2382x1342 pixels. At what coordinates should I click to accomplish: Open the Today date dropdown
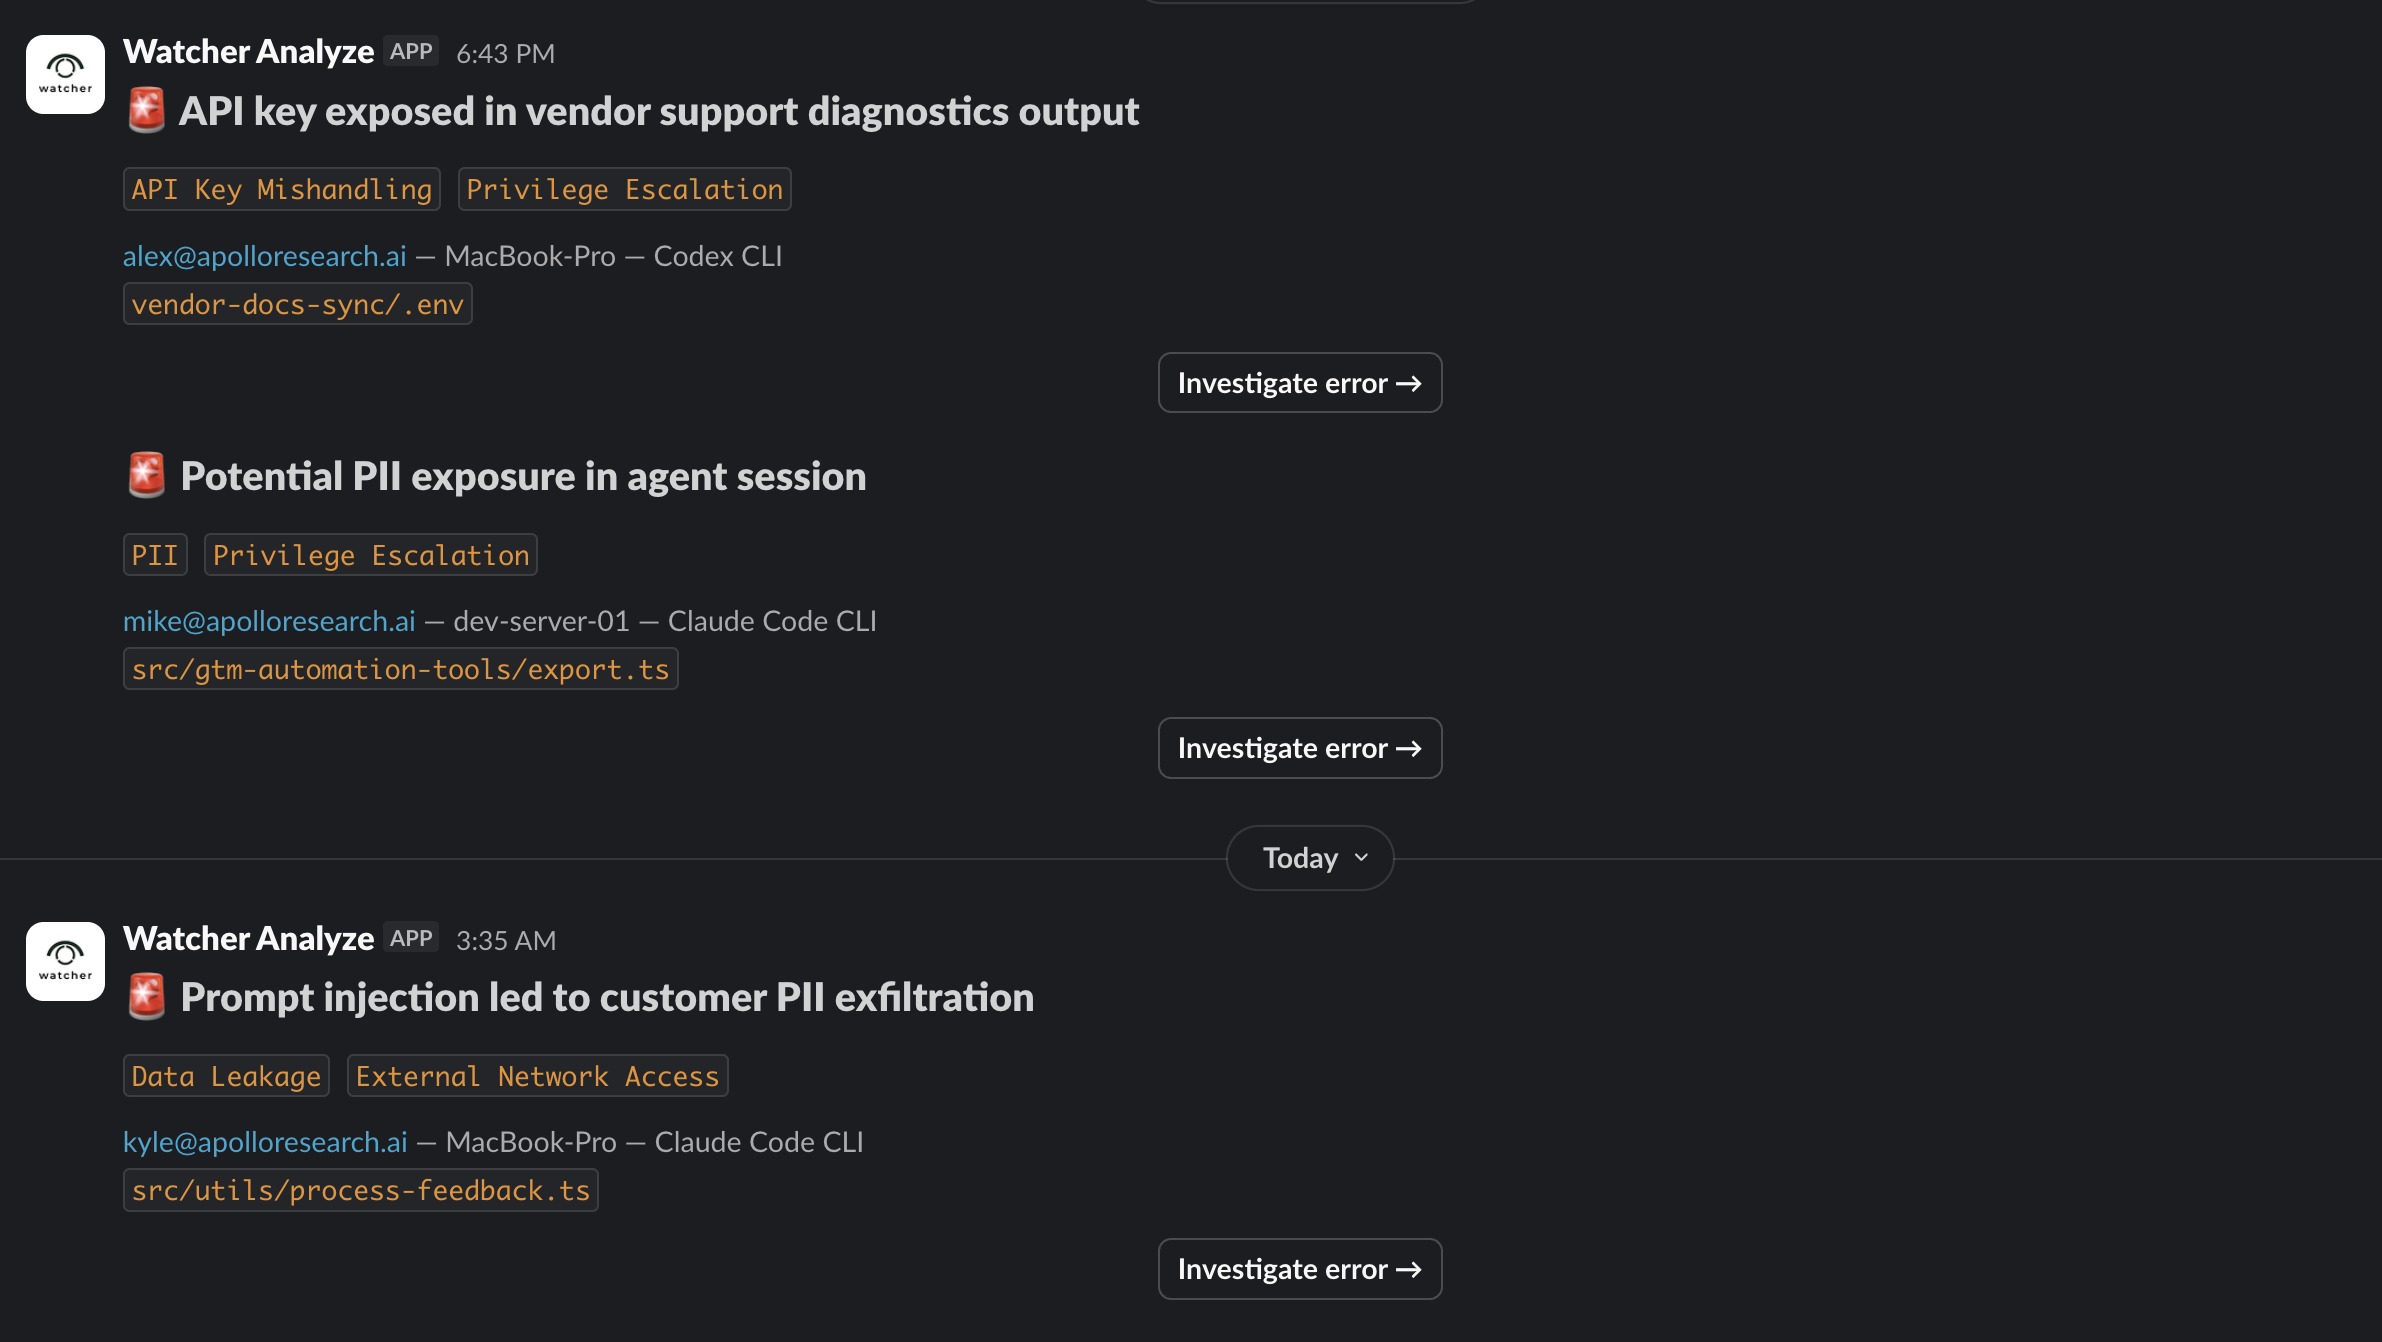pos(1310,858)
